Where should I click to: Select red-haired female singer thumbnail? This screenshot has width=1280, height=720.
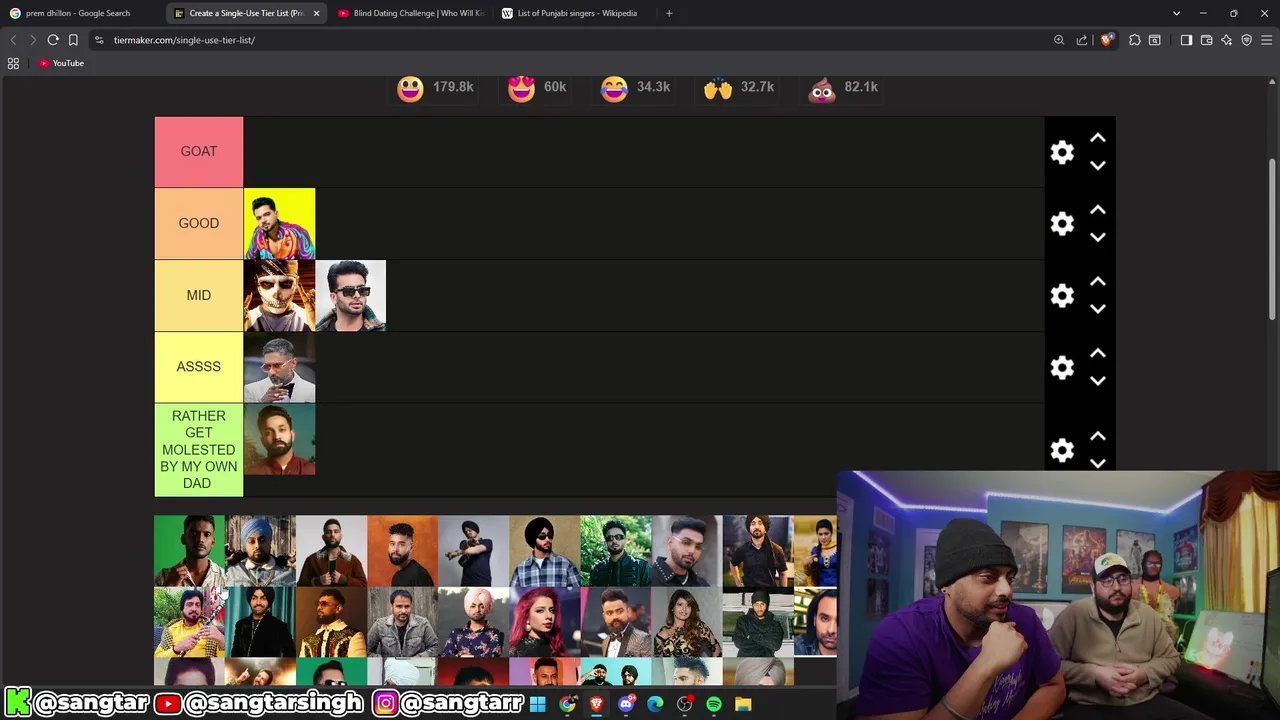(x=544, y=622)
